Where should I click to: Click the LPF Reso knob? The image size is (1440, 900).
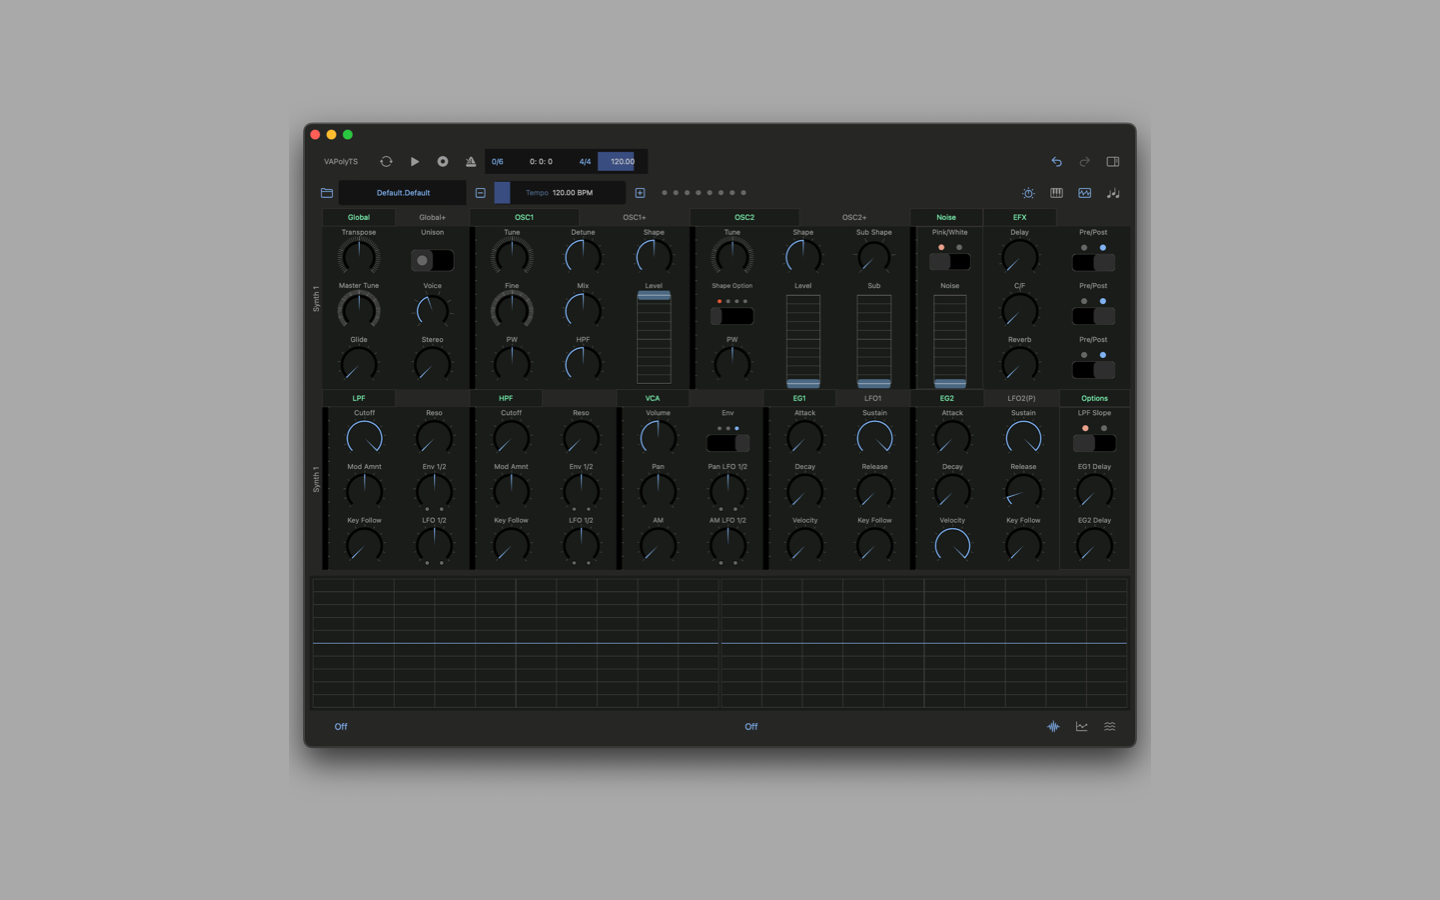434,438
